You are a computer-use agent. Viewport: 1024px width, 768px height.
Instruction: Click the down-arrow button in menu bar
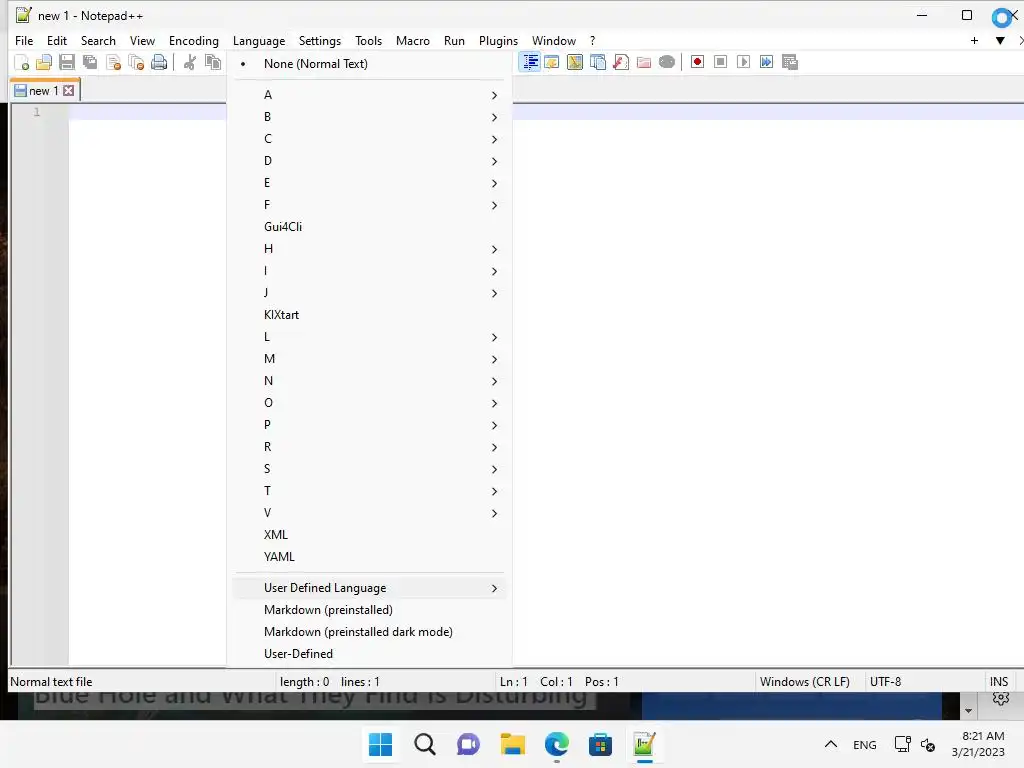pos(1000,40)
